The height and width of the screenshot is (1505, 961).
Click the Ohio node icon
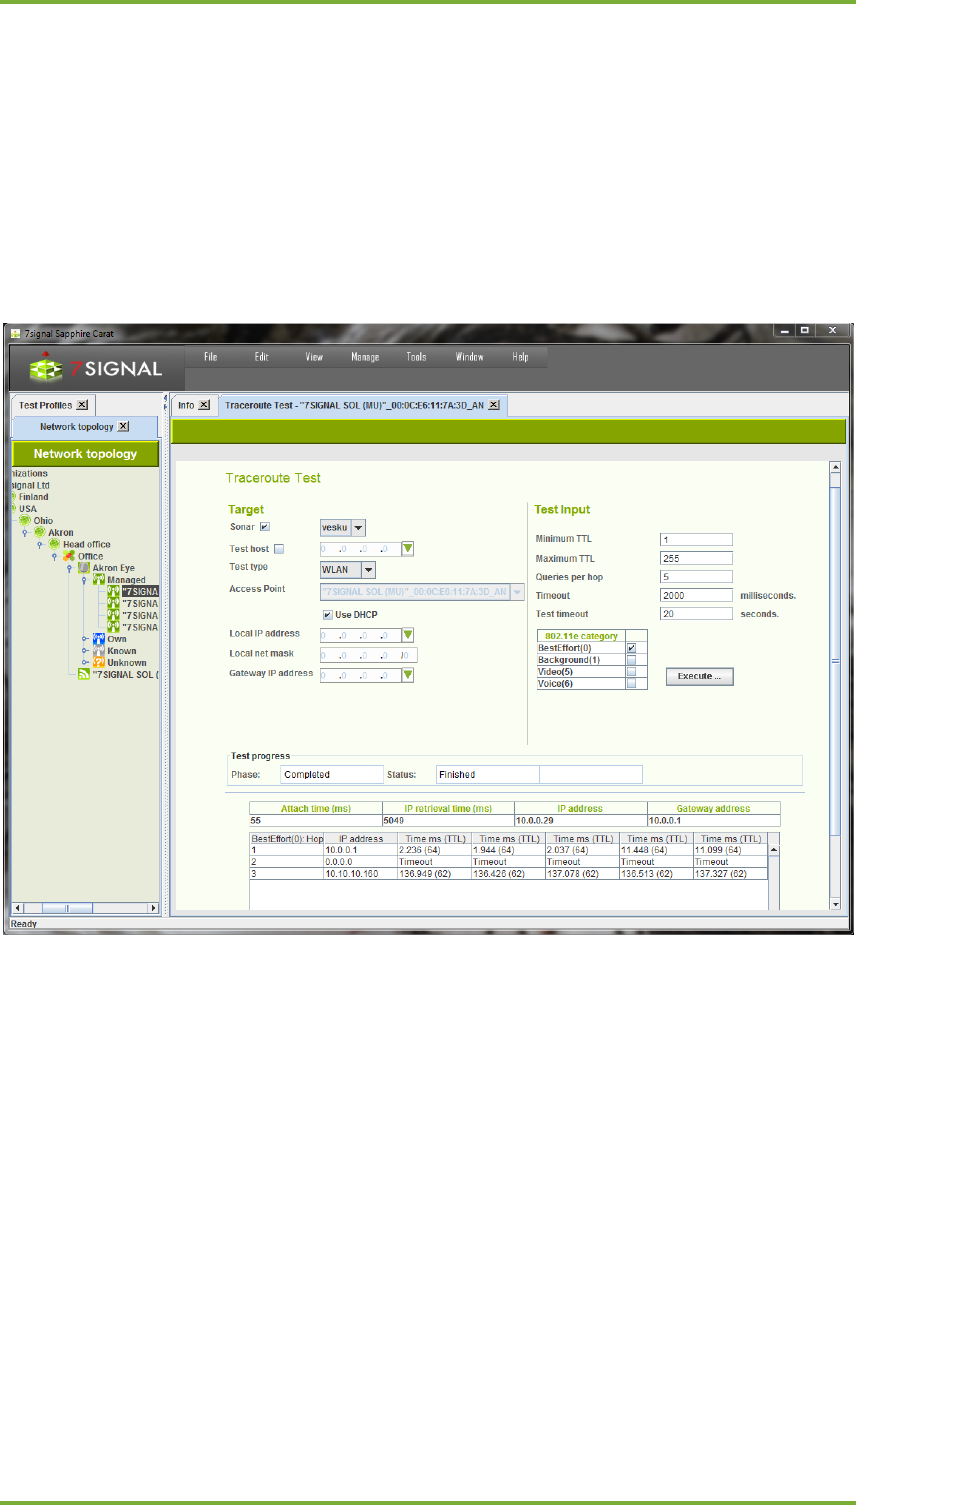(x=25, y=520)
